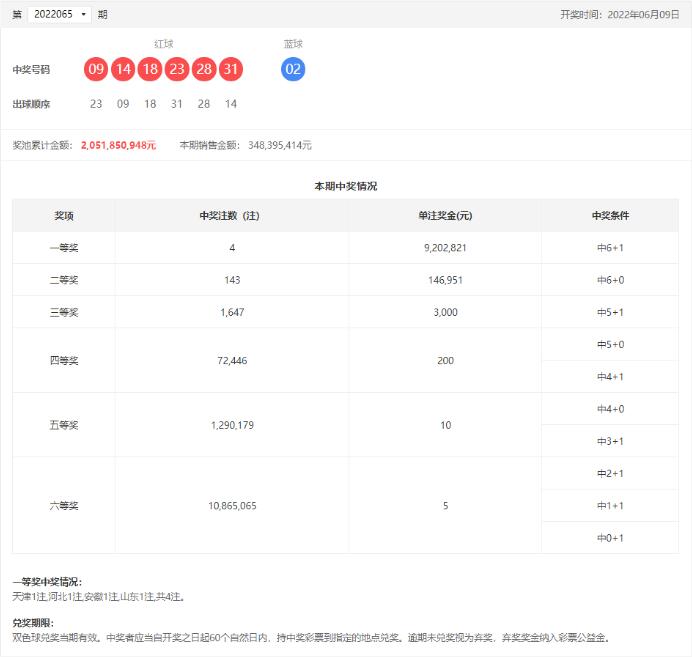This screenshot has width=692, height=657.
Task: Click the 中5+0 condition cell
Action: pyautogui.click(x=610, y=345)
